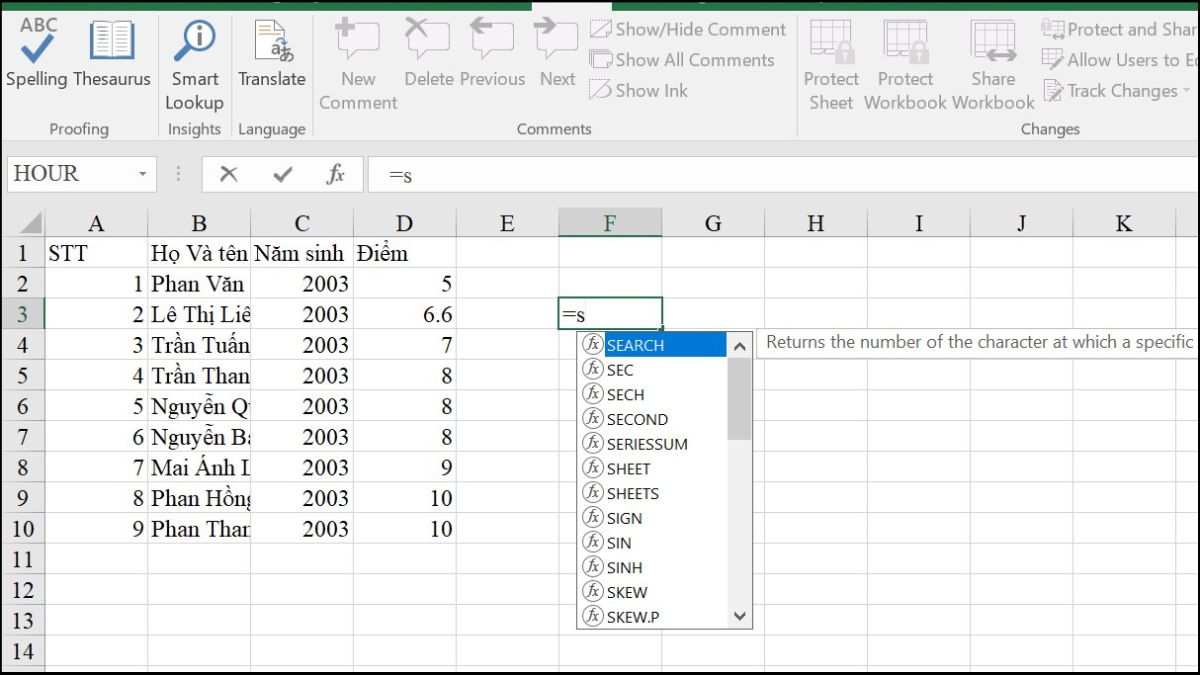Cancel the formula entry with the X button

click(x=228, y=173)
